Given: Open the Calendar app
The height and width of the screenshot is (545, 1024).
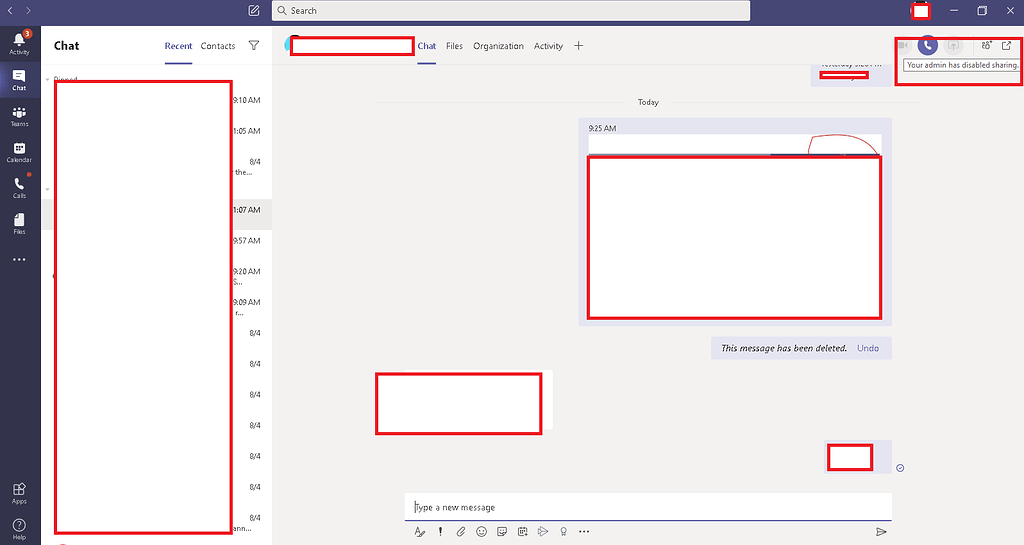Looking at the screenshot, I should coord(20,152).
